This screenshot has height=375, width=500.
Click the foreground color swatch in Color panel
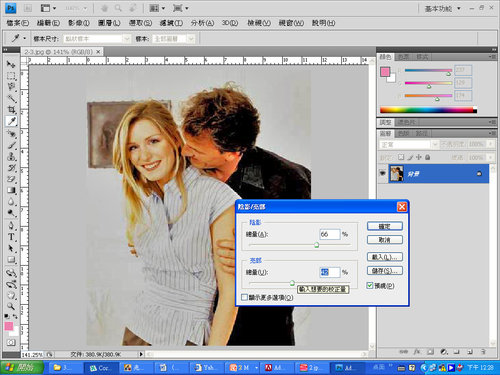pyautogui.click(x=385, y=72)
